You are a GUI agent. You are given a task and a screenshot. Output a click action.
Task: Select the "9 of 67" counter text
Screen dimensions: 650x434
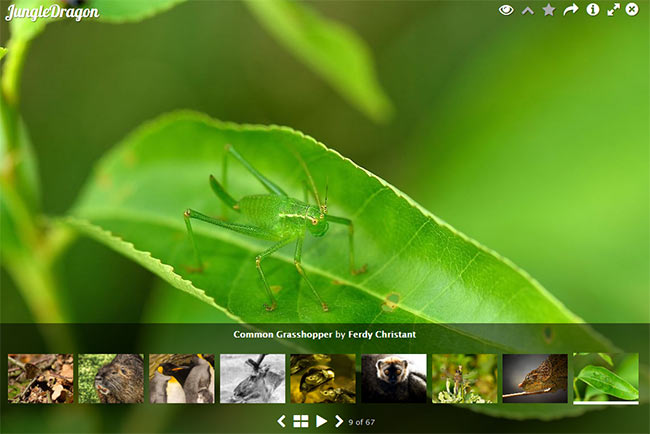361,422
